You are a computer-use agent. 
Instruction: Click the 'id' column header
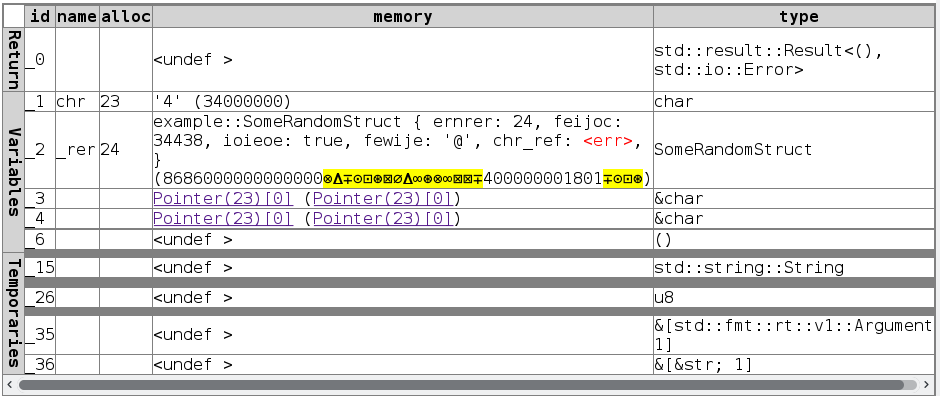click(x=40, y=17)
